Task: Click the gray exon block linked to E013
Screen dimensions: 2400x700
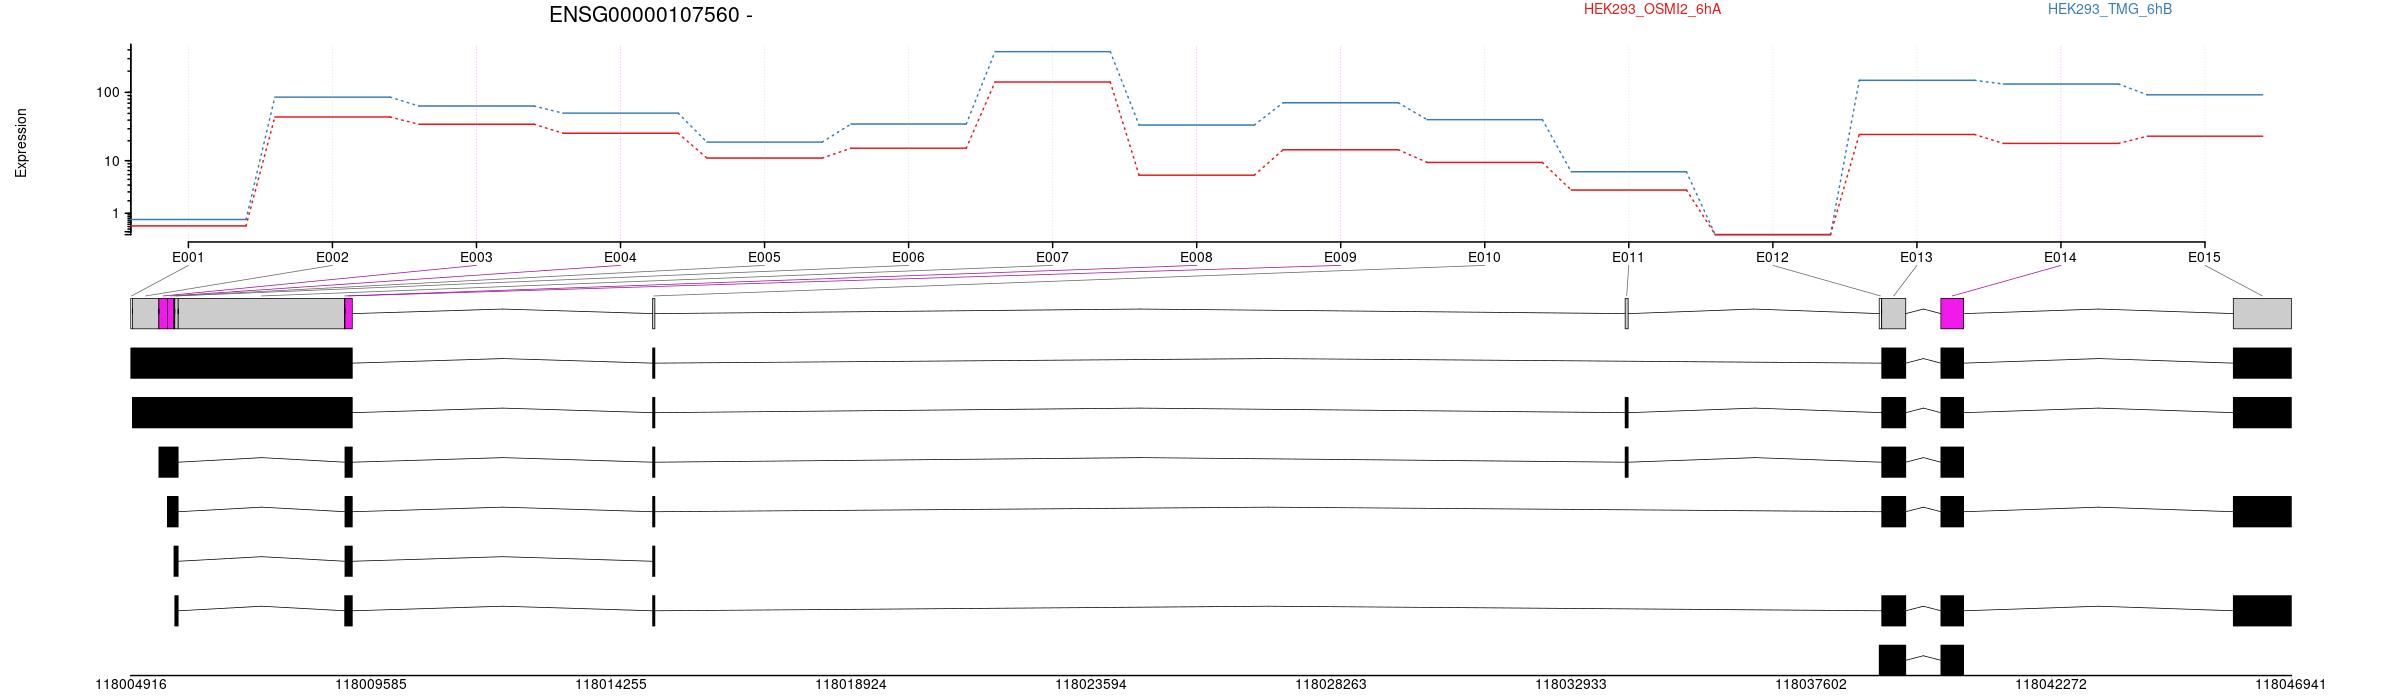Action: tap(1894, 313)
